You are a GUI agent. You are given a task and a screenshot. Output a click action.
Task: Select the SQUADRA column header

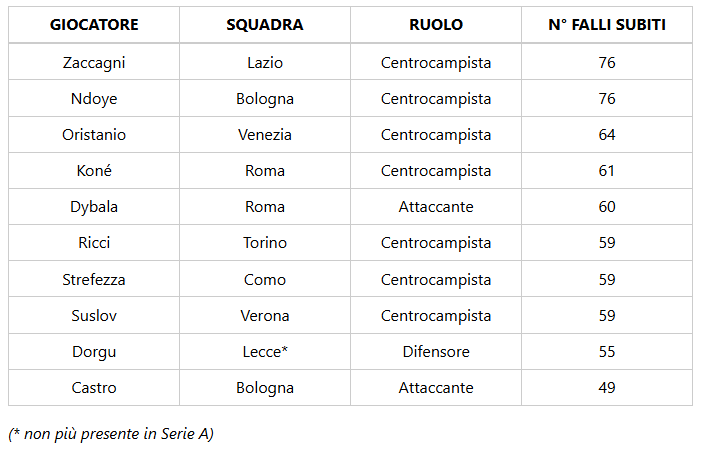pos(265,25)
